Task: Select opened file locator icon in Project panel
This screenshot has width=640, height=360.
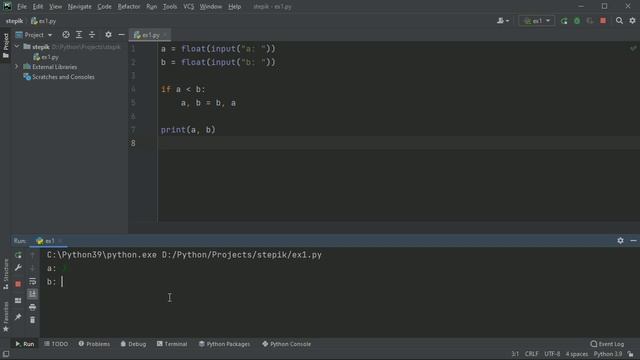Action: click(x=66, y=35)
